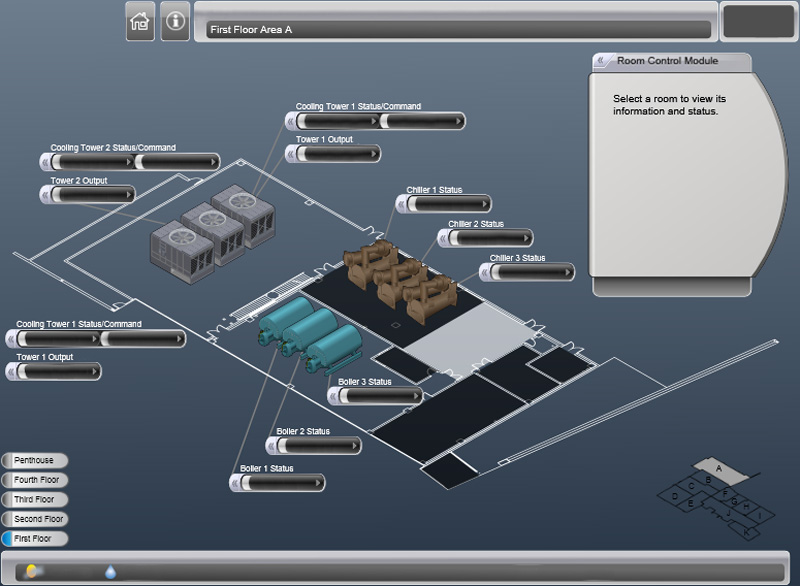This screenshot has width=800, height=586.
Task: Select area B on the mini map
Action: (x=708, y=480)
